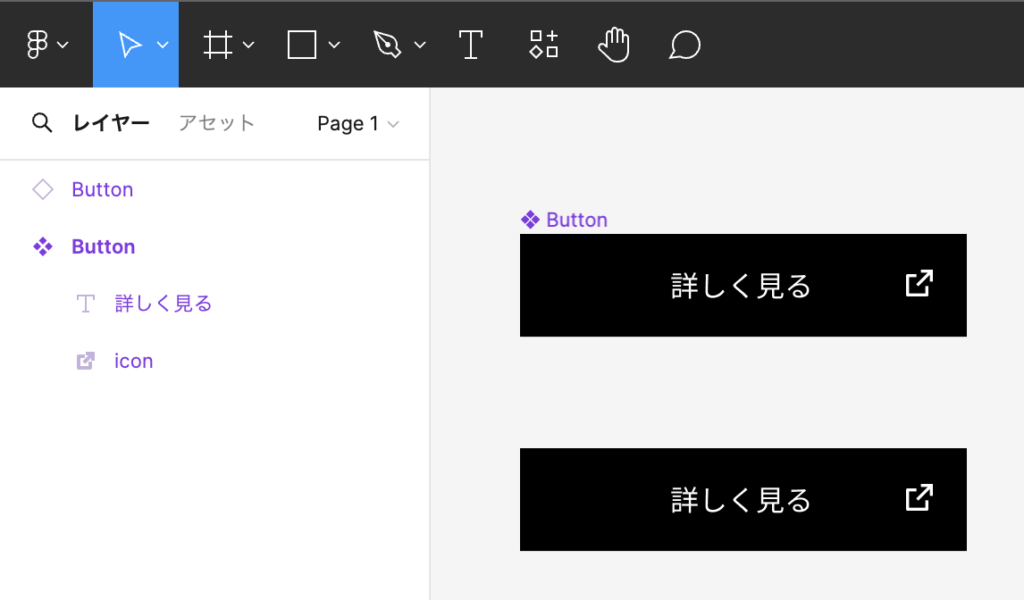Image resolution: width=1024 pixels, height=600 pixels.
Task: Expand the Frame tool options chevron
Action: point(249,45)
